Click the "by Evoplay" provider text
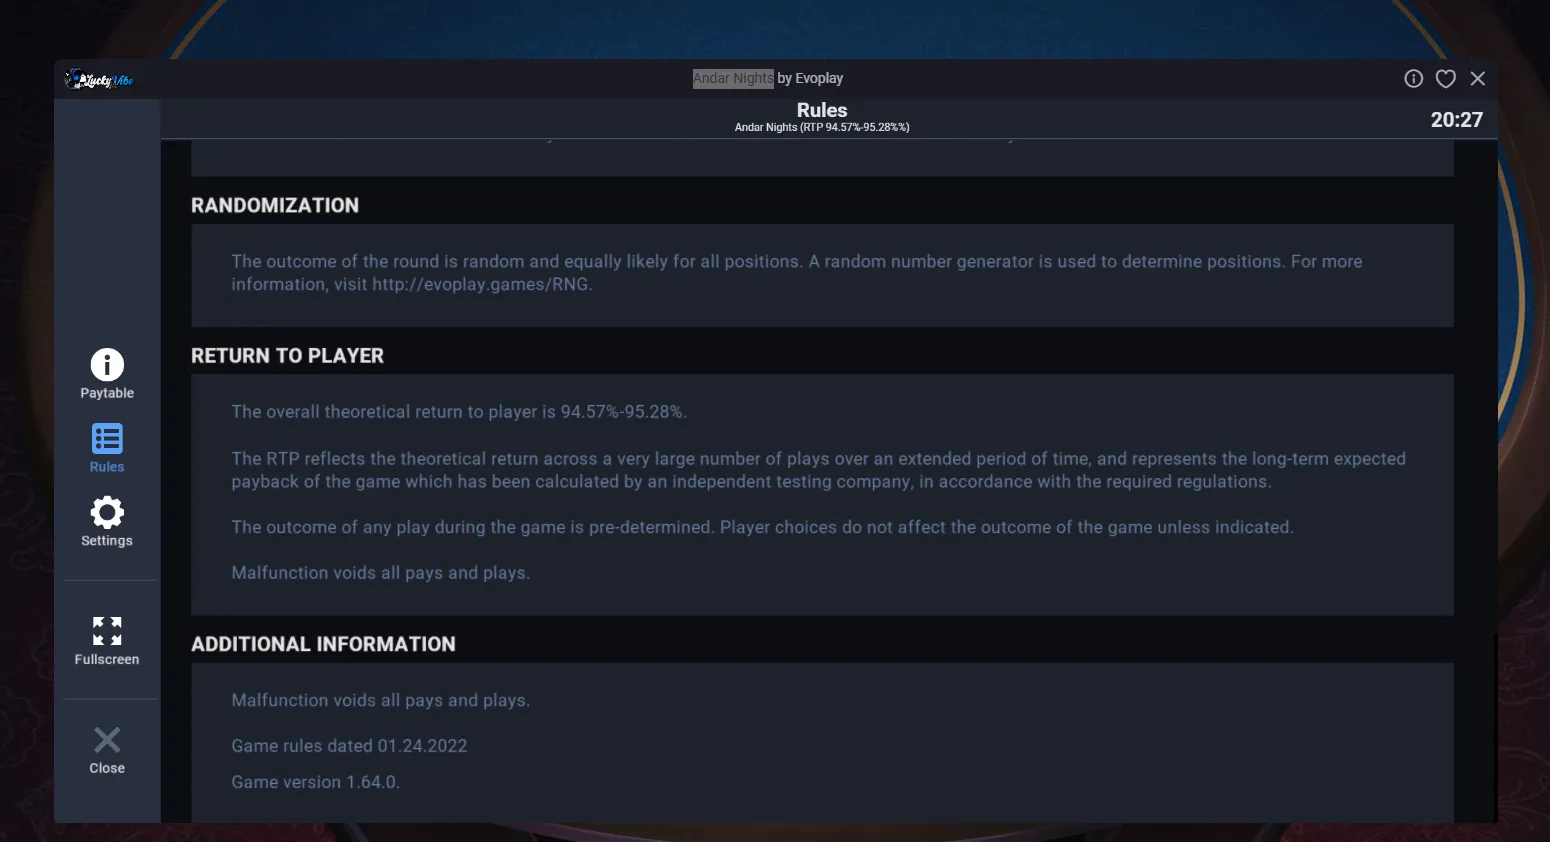1550x842 pixels. pos(810,79)
